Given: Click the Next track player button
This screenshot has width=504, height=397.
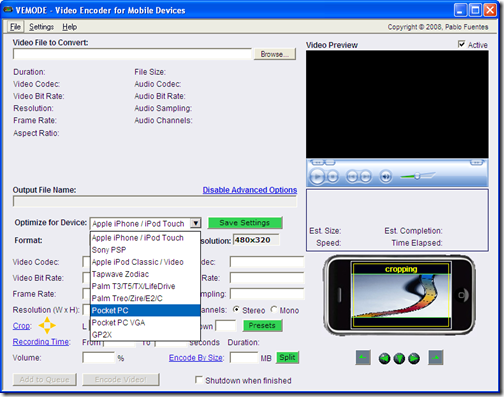Looking at the screenshot, I should (x=366, y=176).
